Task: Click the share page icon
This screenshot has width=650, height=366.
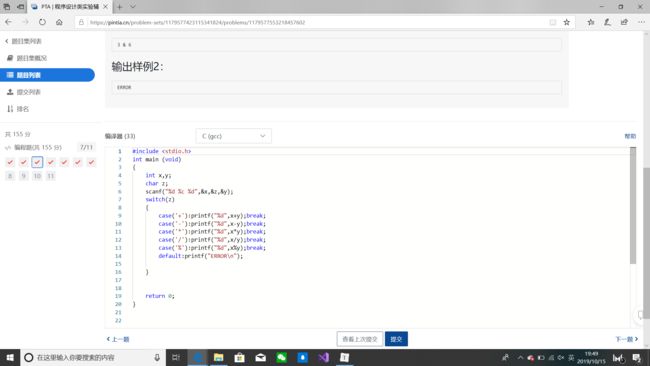Action: point(624,22)
